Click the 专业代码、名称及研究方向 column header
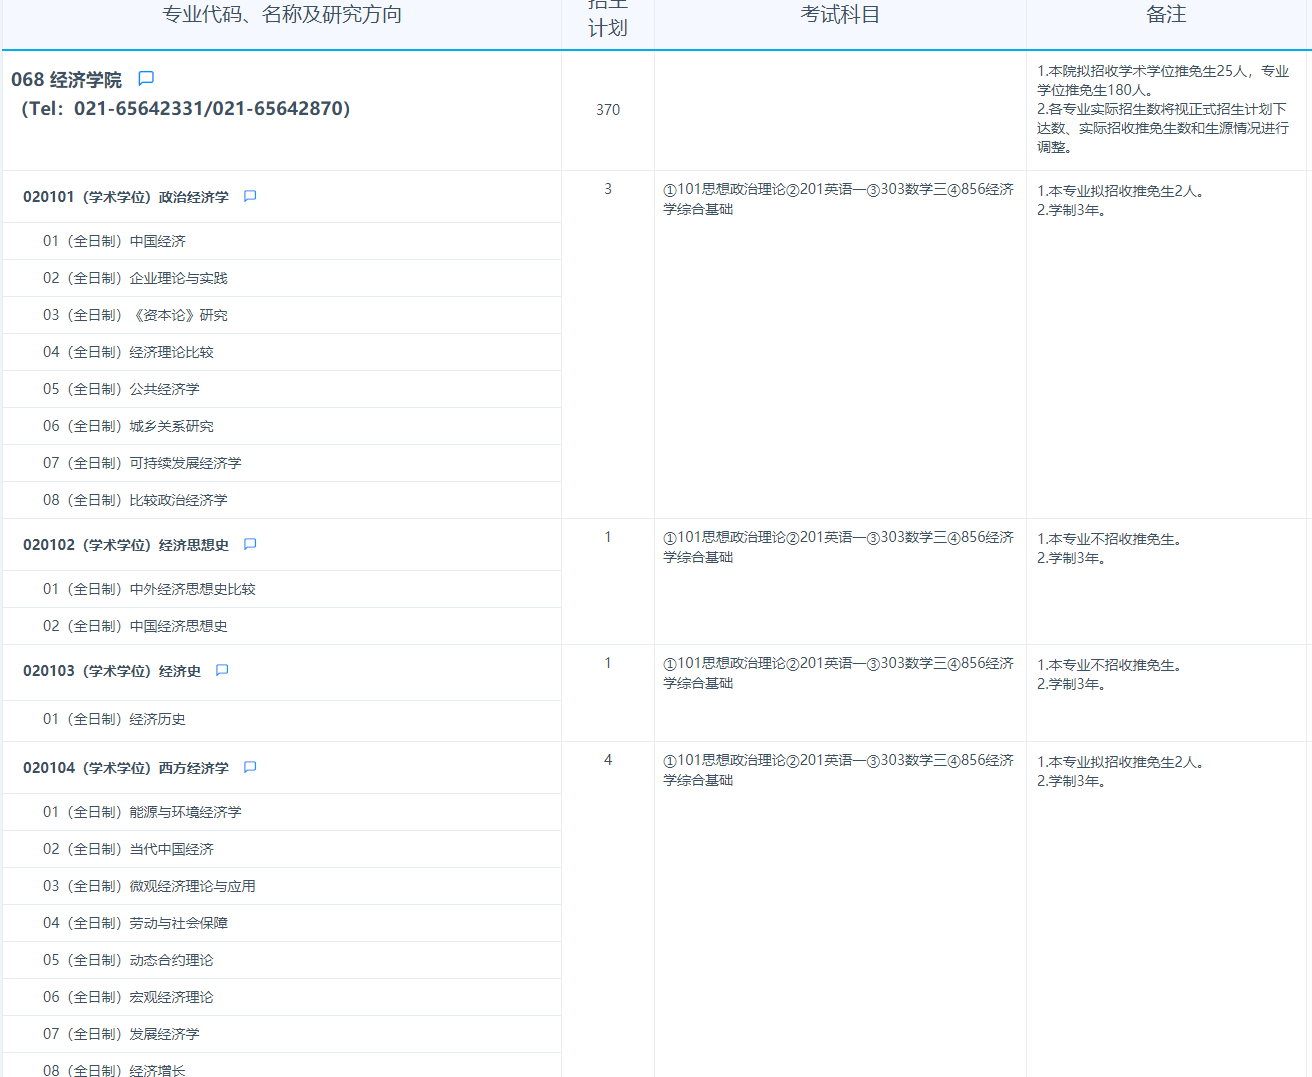 (282, 15)
